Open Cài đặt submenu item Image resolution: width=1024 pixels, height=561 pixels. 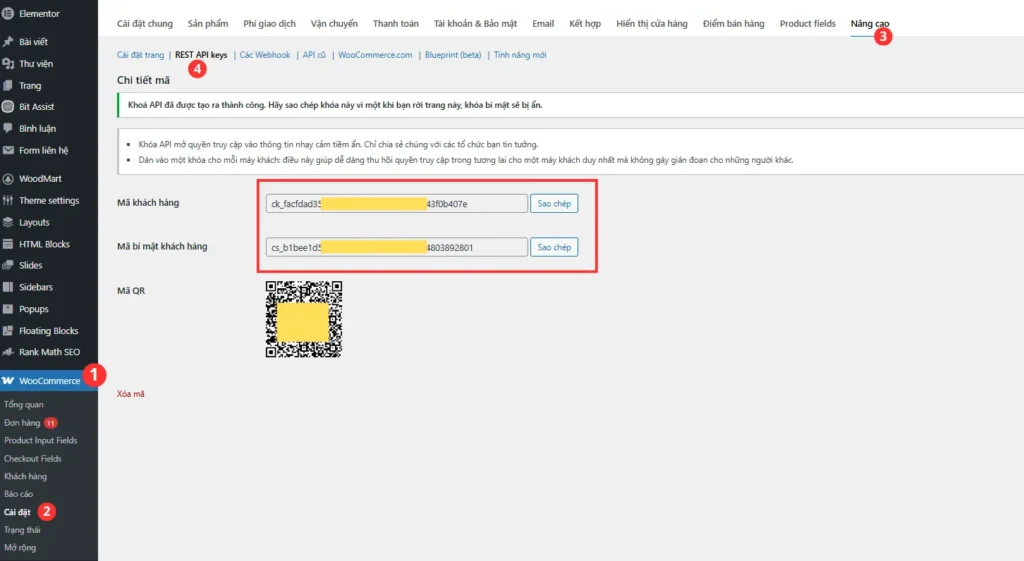[x=18, y=512]
